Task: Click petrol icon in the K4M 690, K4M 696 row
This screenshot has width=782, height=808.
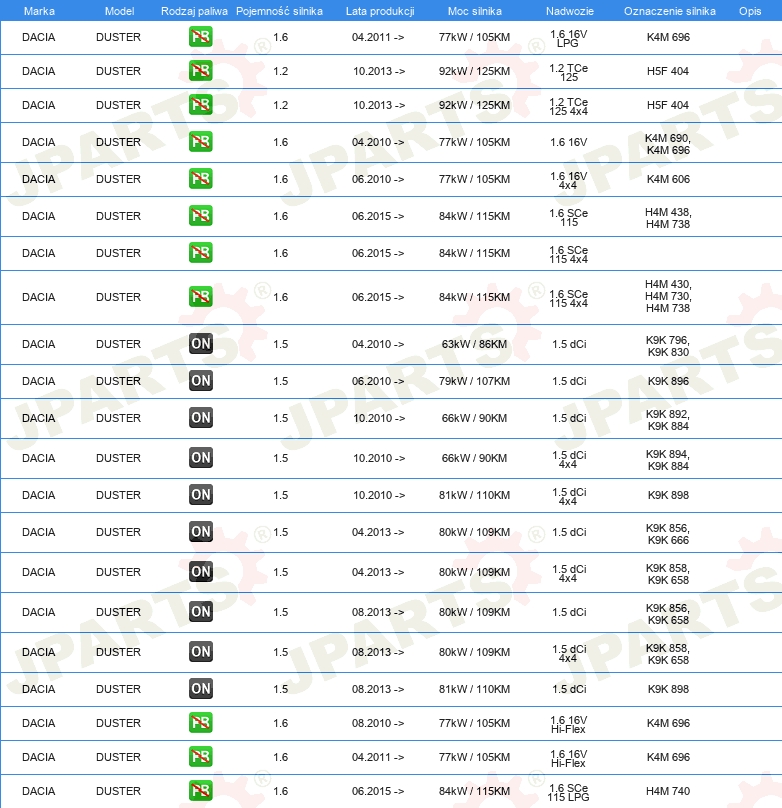Action: 200,142
